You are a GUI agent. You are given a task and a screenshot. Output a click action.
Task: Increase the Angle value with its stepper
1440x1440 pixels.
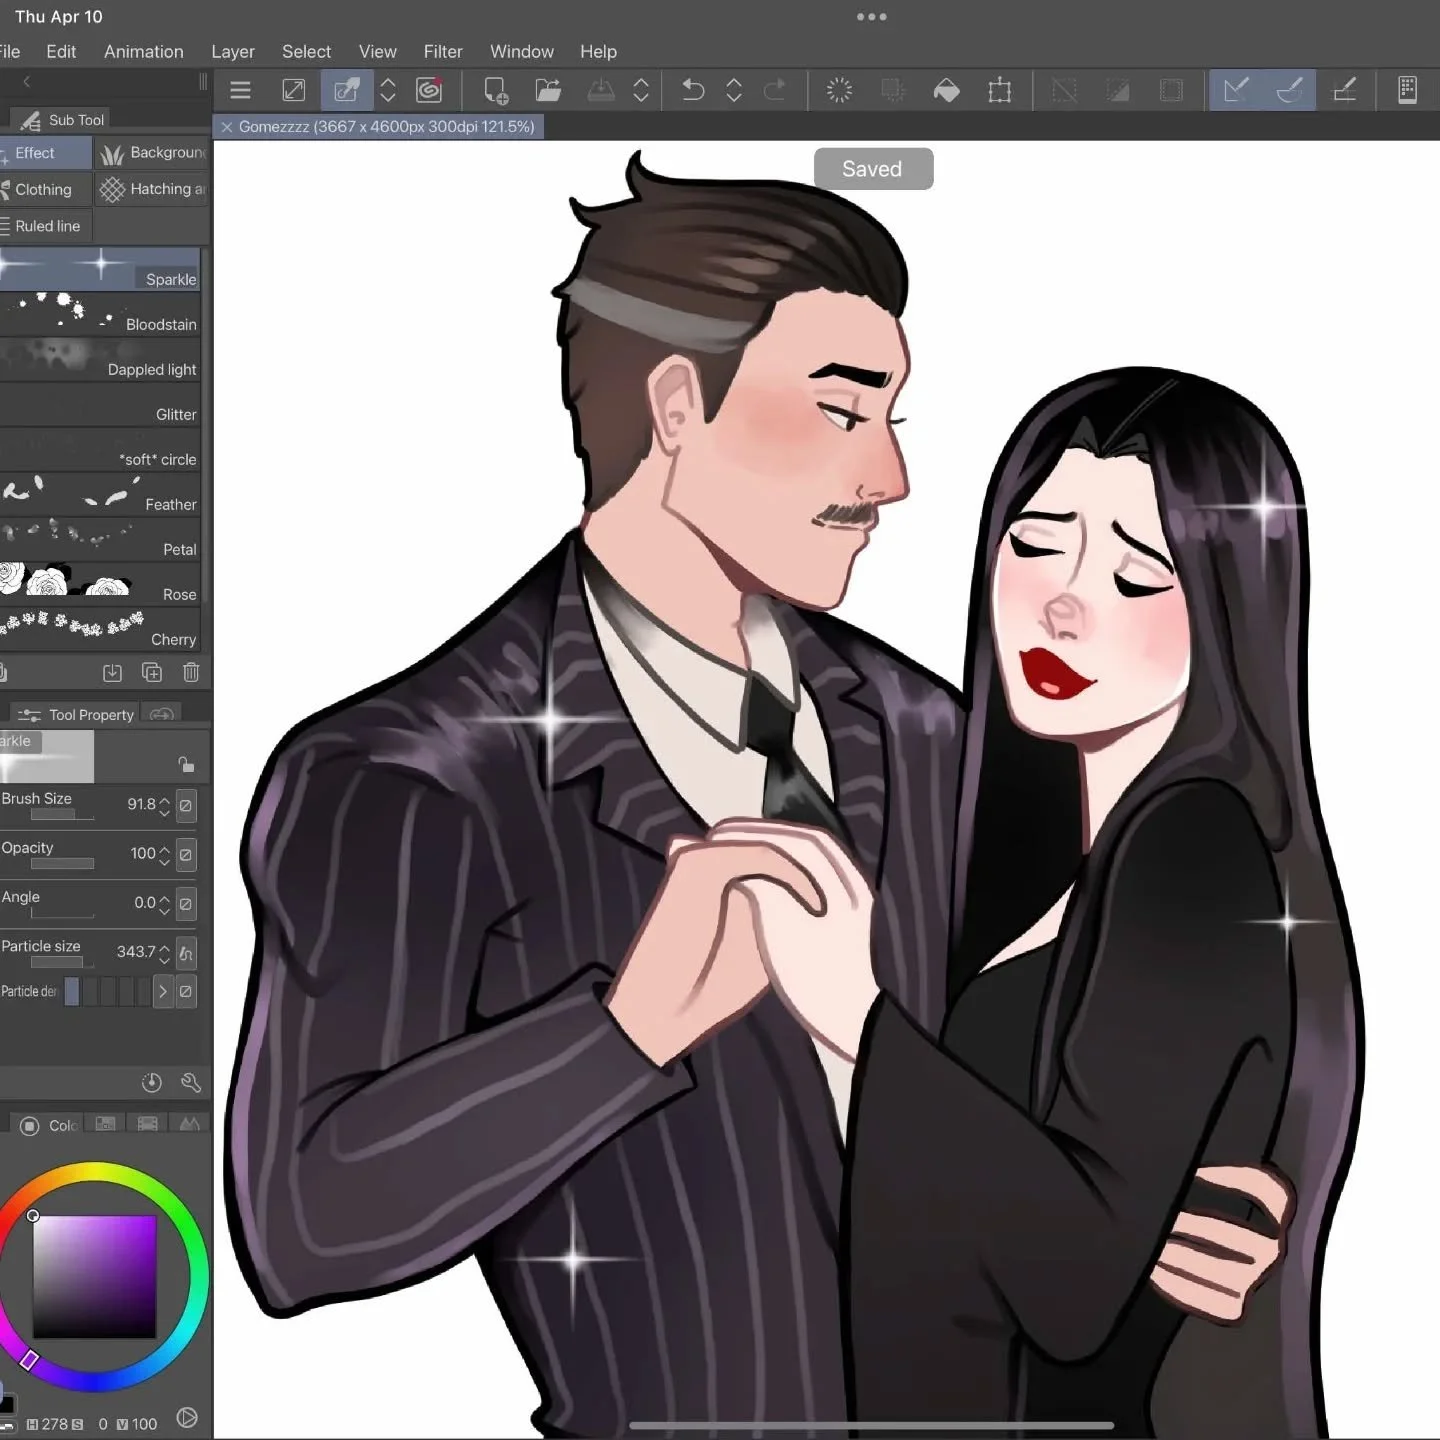(164, 898)
